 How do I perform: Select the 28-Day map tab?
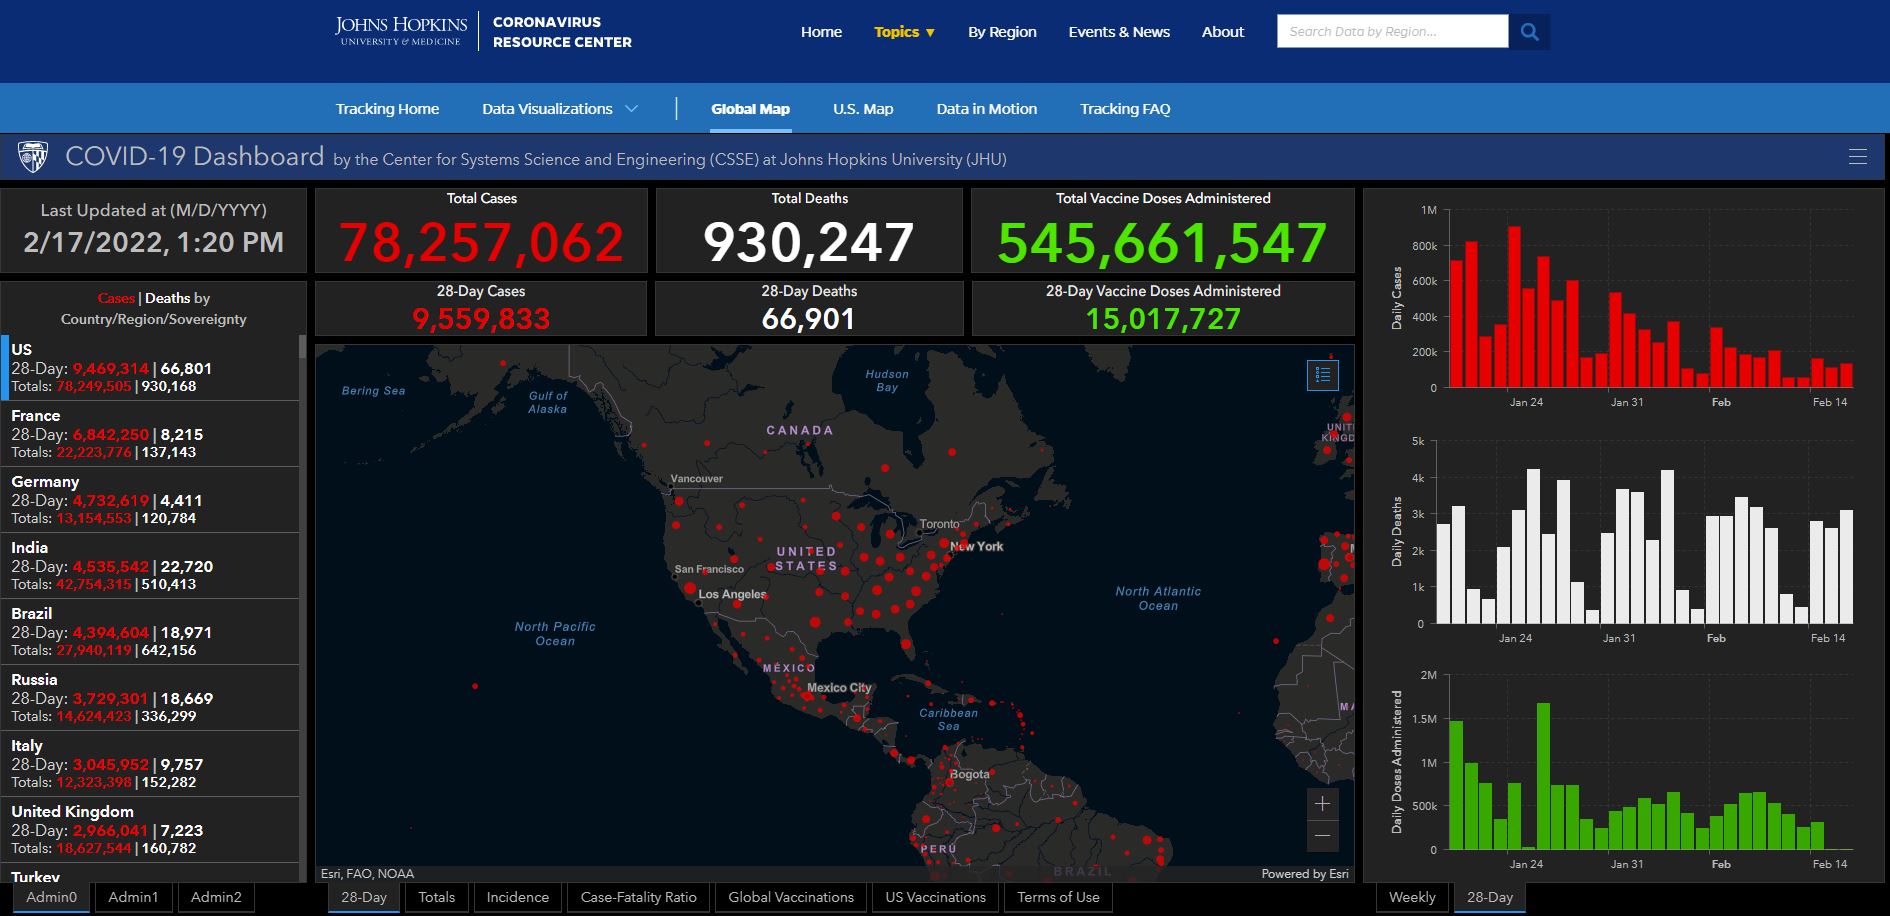[x=364, y=897]
